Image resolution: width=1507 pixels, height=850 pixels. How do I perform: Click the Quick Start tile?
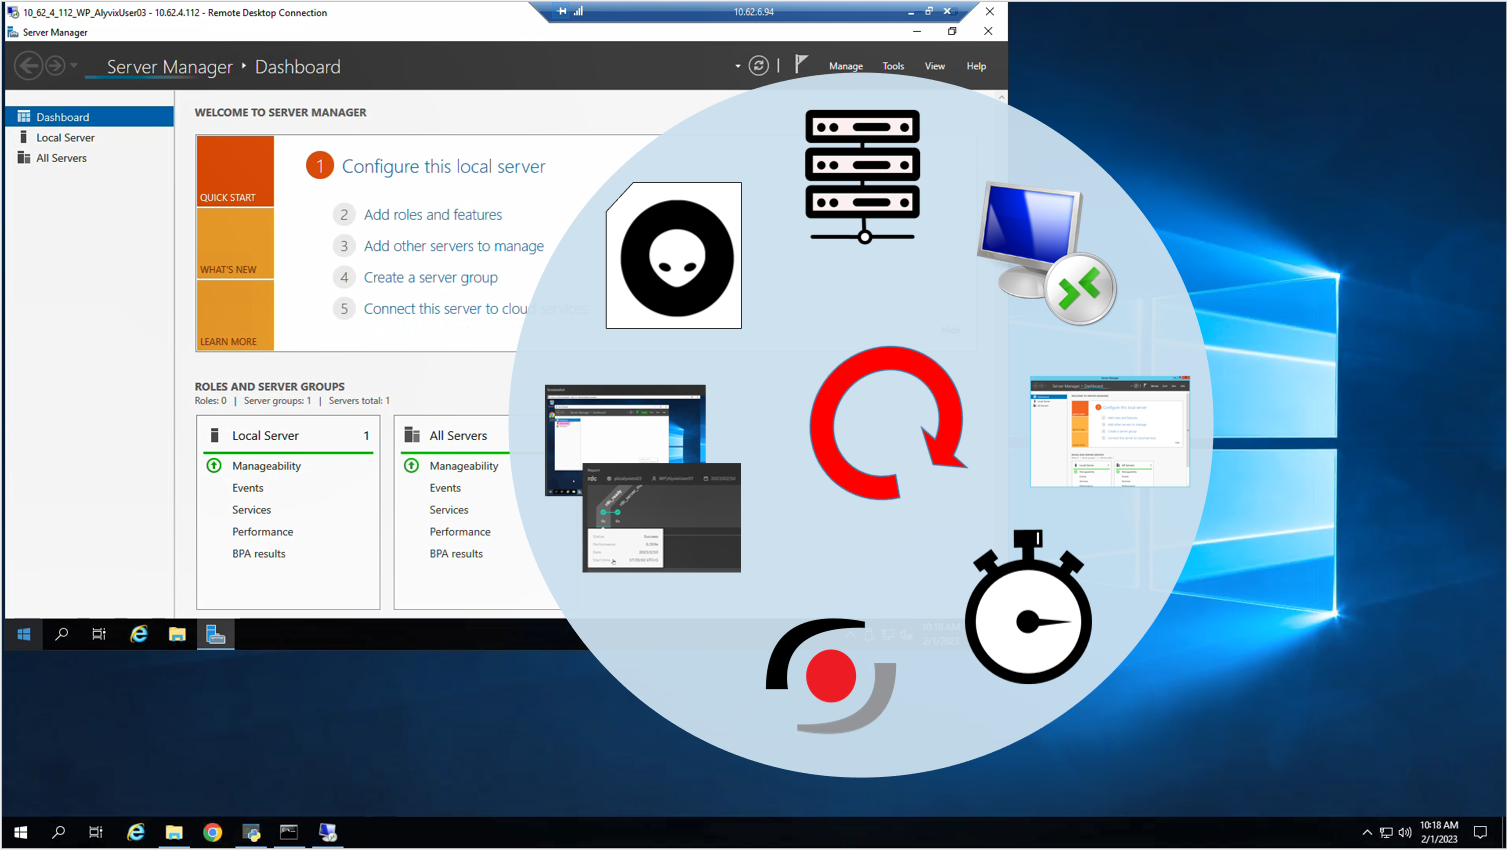235,171
